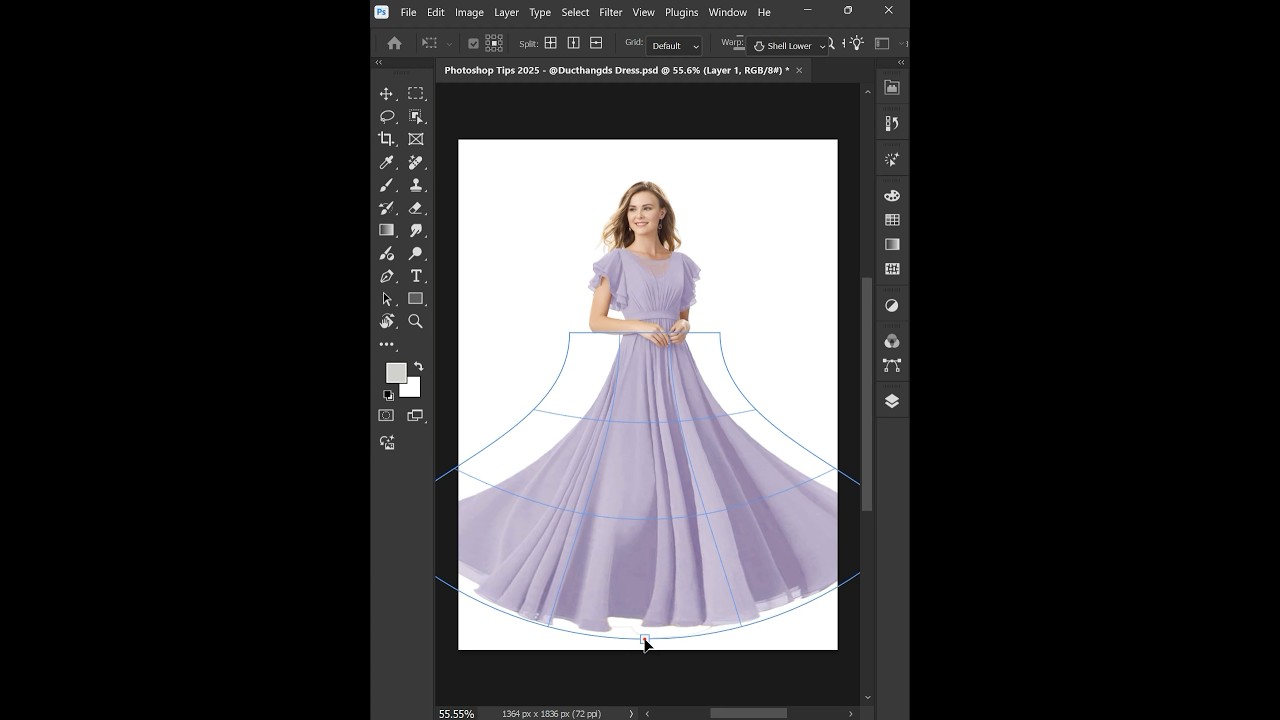Image resolution: width=1280 pixels, height=720 pixels.
Task: Select the Zoom tool
Action: [416, 321]
